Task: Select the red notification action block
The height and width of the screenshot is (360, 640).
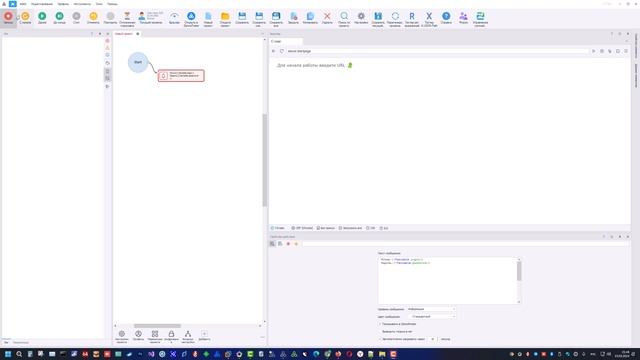Action: [x=181, y=76]
